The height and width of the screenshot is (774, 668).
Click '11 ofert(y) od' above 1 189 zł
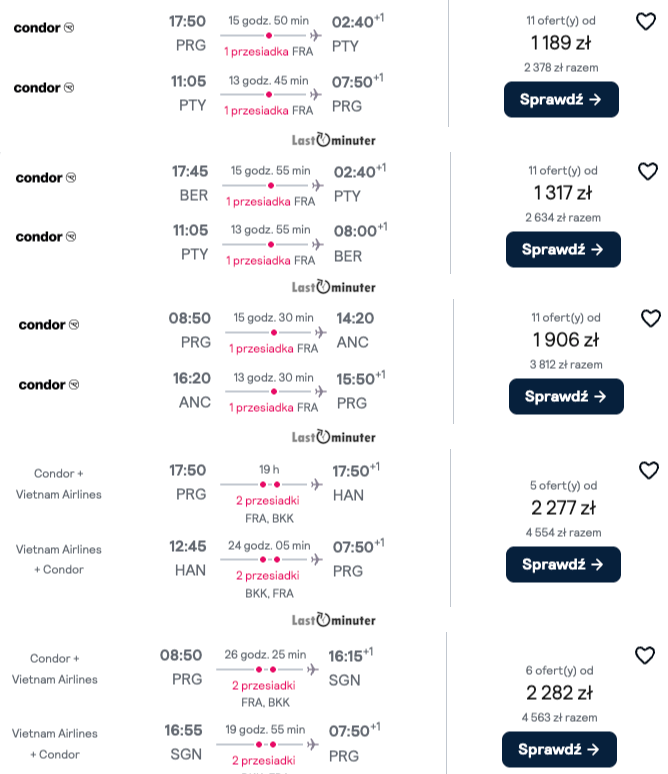coord(561,21)
